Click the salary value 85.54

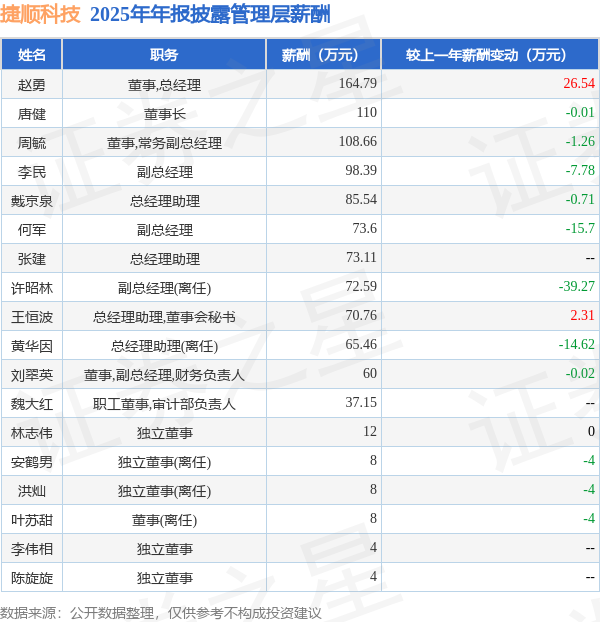[361, 199]
